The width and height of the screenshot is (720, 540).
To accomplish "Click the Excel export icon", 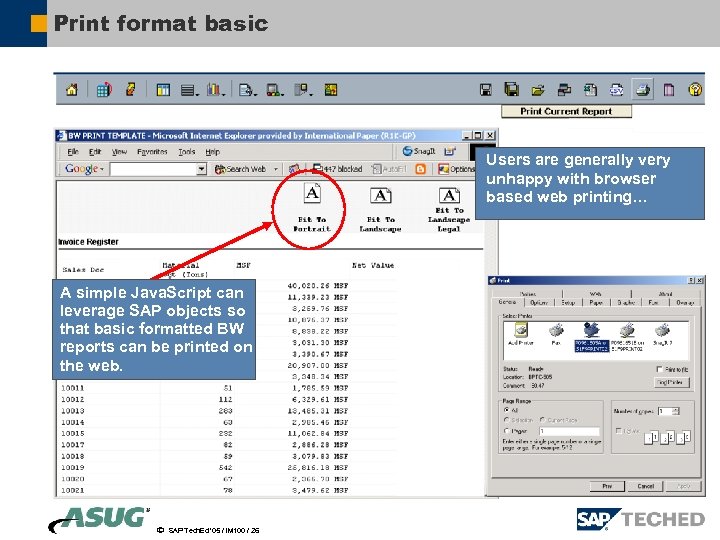I will click(x=590, y=90).
